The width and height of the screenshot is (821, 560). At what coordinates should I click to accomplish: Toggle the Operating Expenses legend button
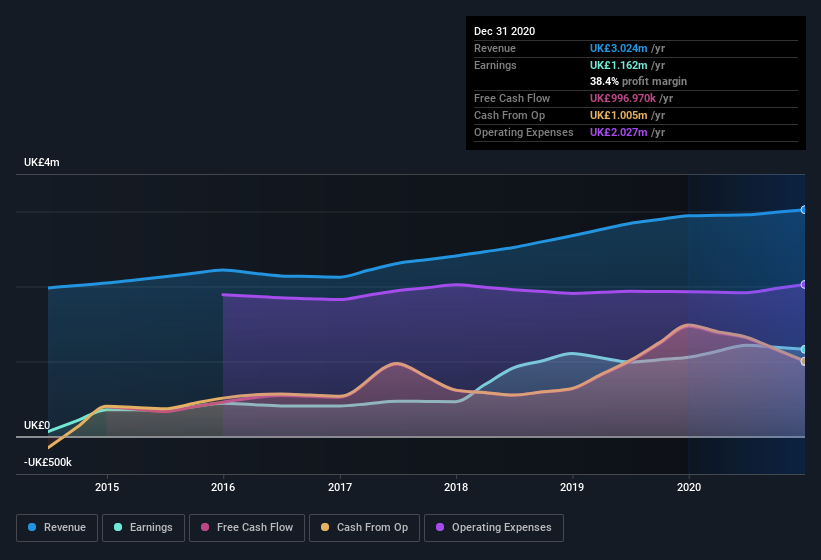494,528
